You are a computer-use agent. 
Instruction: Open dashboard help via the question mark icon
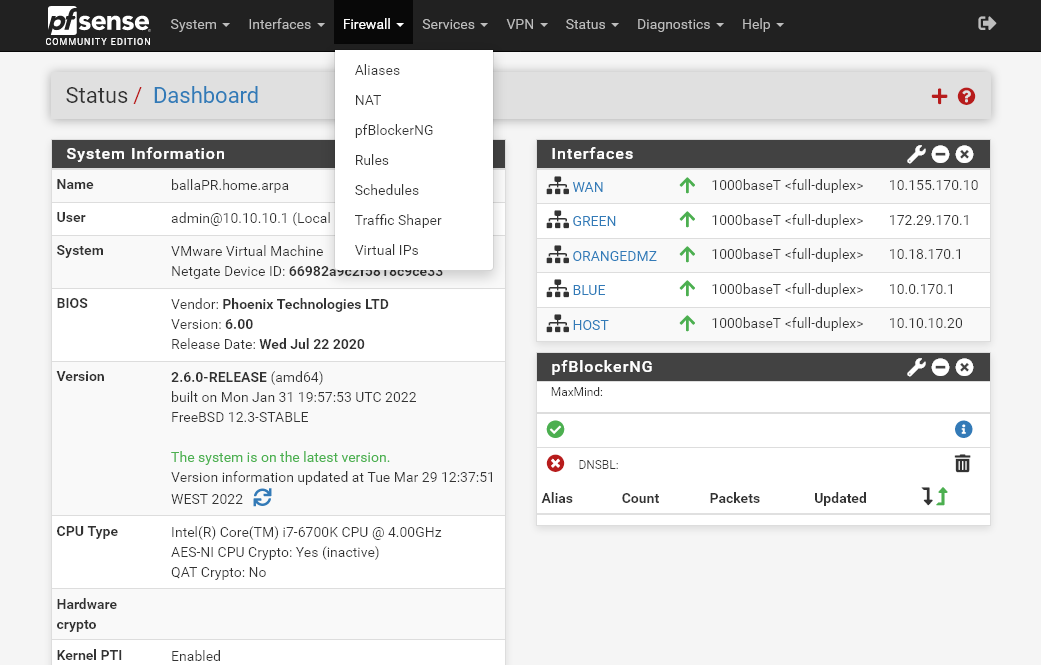[x=965, y=96]
